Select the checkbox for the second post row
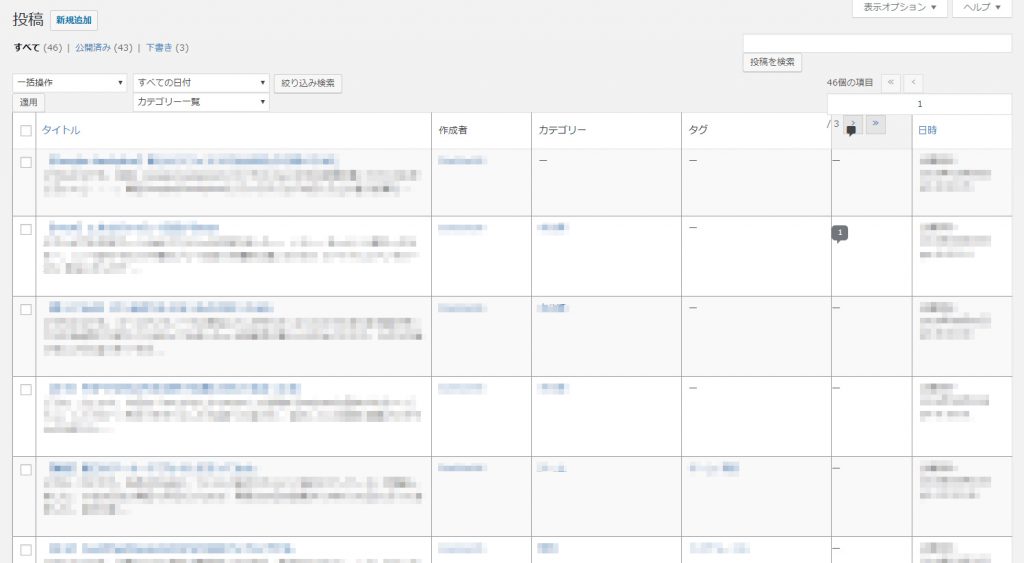The height and width of the screenshot is (563, 1024). coord(25,229)
